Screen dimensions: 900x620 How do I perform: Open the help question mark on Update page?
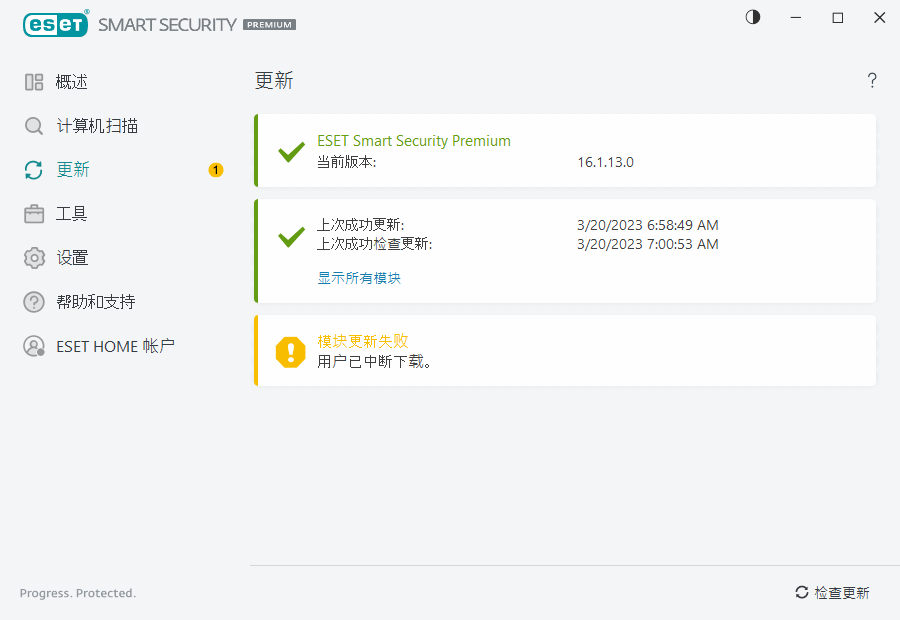click(872, 81)
